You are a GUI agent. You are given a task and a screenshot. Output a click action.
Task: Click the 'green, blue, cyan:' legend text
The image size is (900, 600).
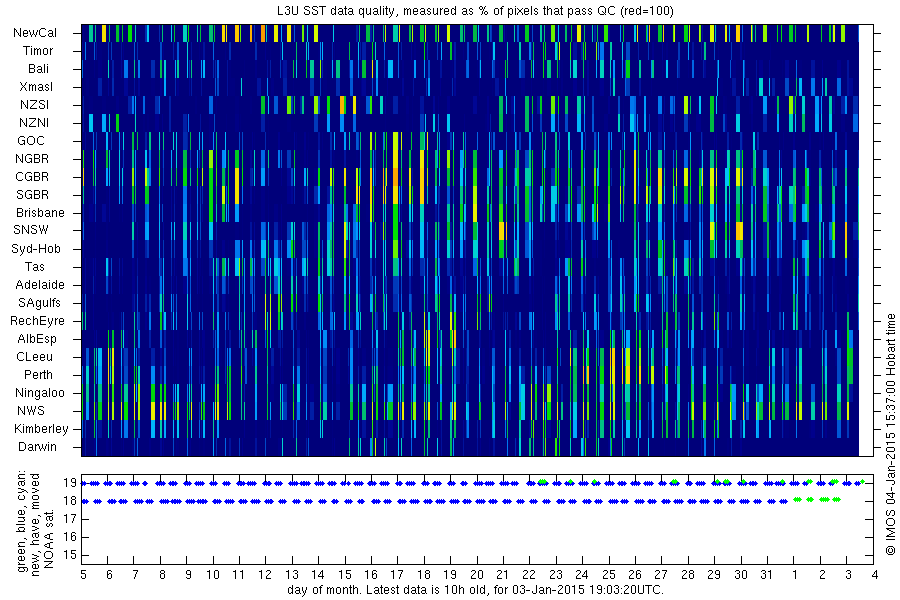pyautogui.click(x=22, y=521)
